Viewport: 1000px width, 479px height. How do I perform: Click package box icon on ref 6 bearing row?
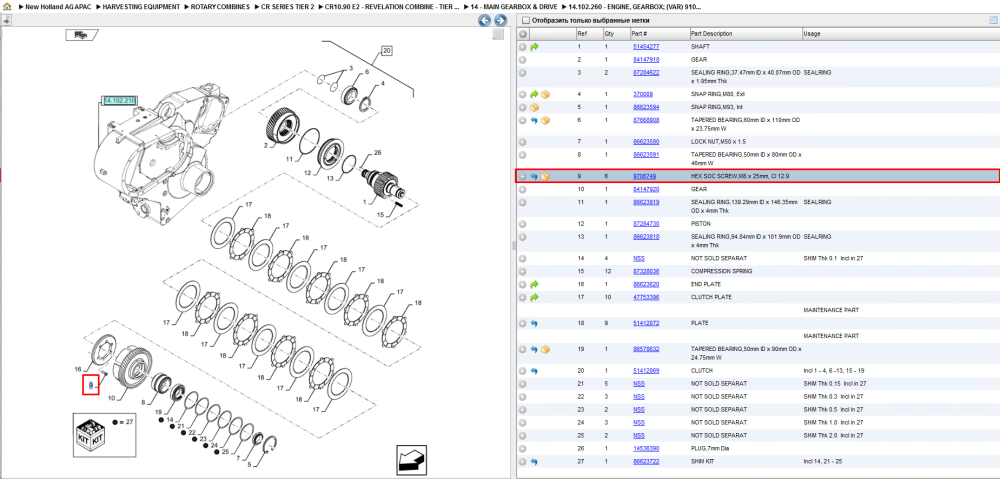coord(545,121)
